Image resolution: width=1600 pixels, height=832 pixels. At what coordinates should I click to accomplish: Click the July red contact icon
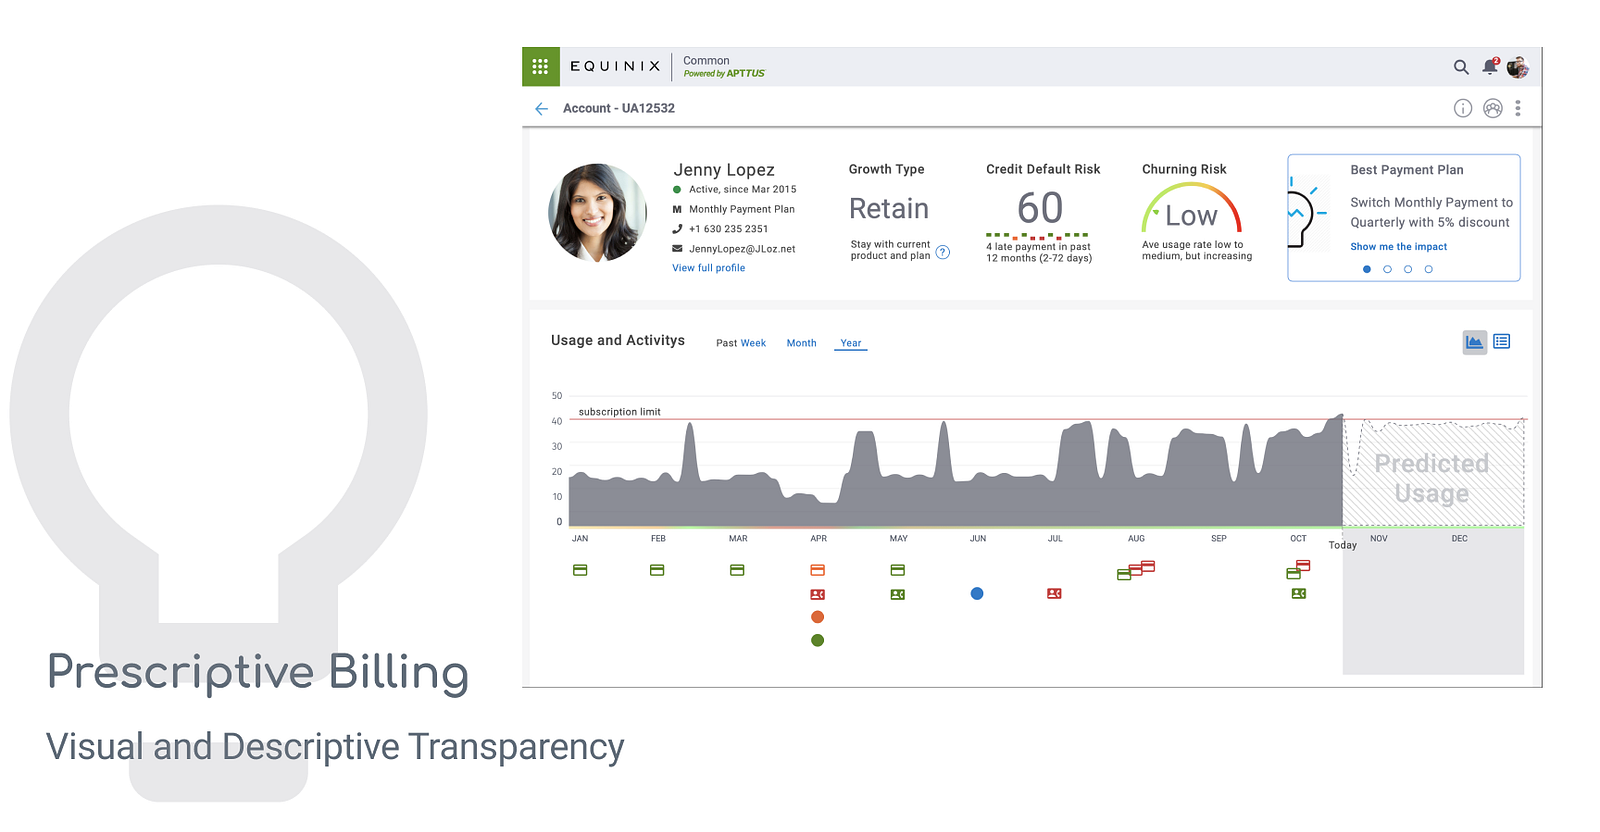[x=1054, y=594]
